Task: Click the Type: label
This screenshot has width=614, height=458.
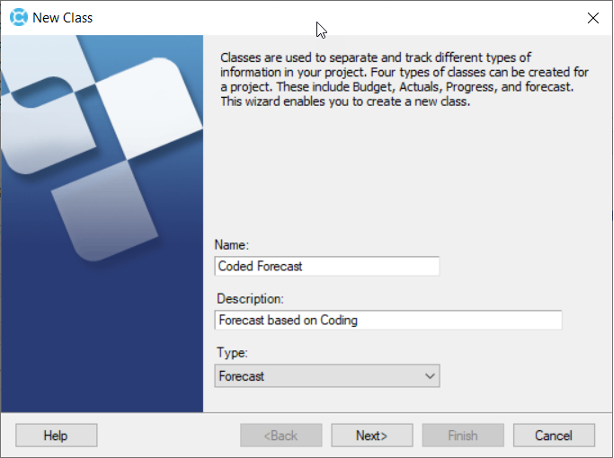Action: click(x=229, y=354)
